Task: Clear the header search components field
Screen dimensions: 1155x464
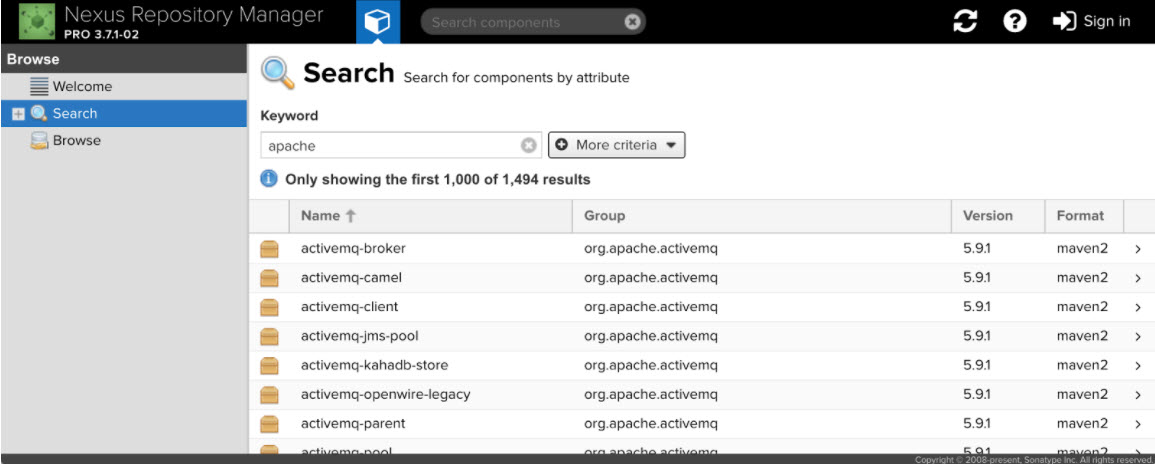Action: tap(632, 22)
